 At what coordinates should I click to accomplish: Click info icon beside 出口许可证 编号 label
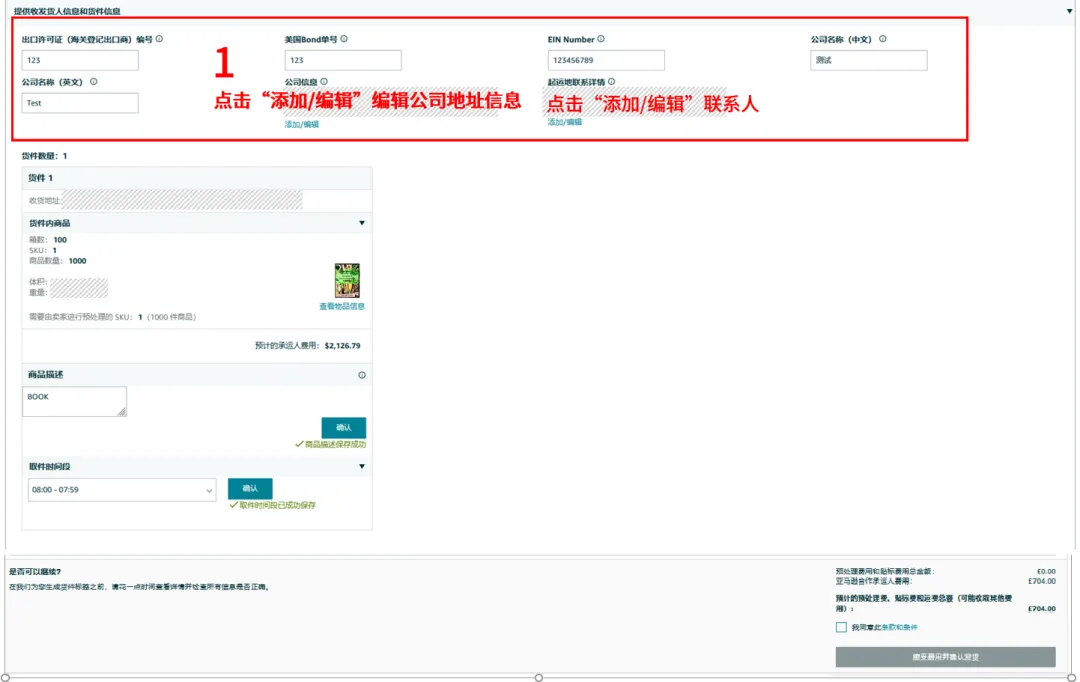point(160,39)
